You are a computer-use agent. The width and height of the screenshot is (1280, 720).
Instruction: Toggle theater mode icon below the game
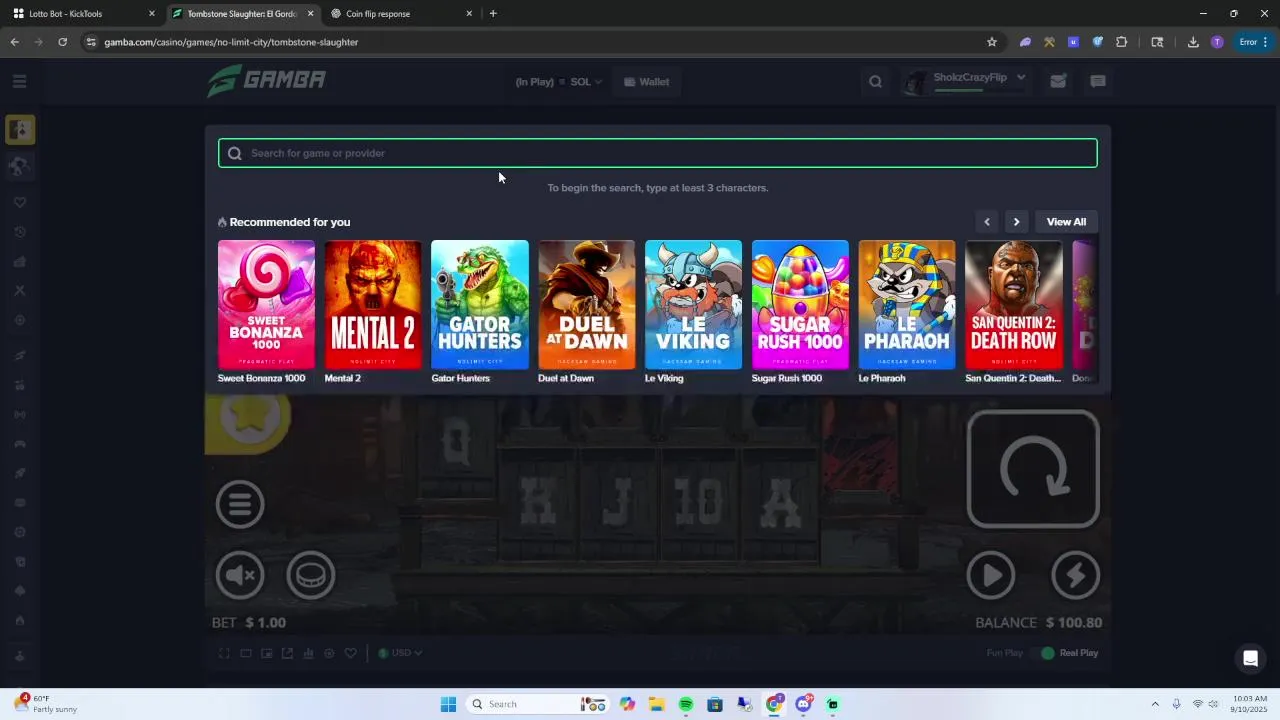tap(245, 653)
